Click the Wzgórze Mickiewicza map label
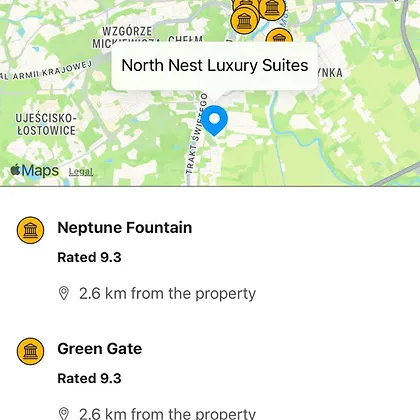The image size is (420, 420). (127, 37)
